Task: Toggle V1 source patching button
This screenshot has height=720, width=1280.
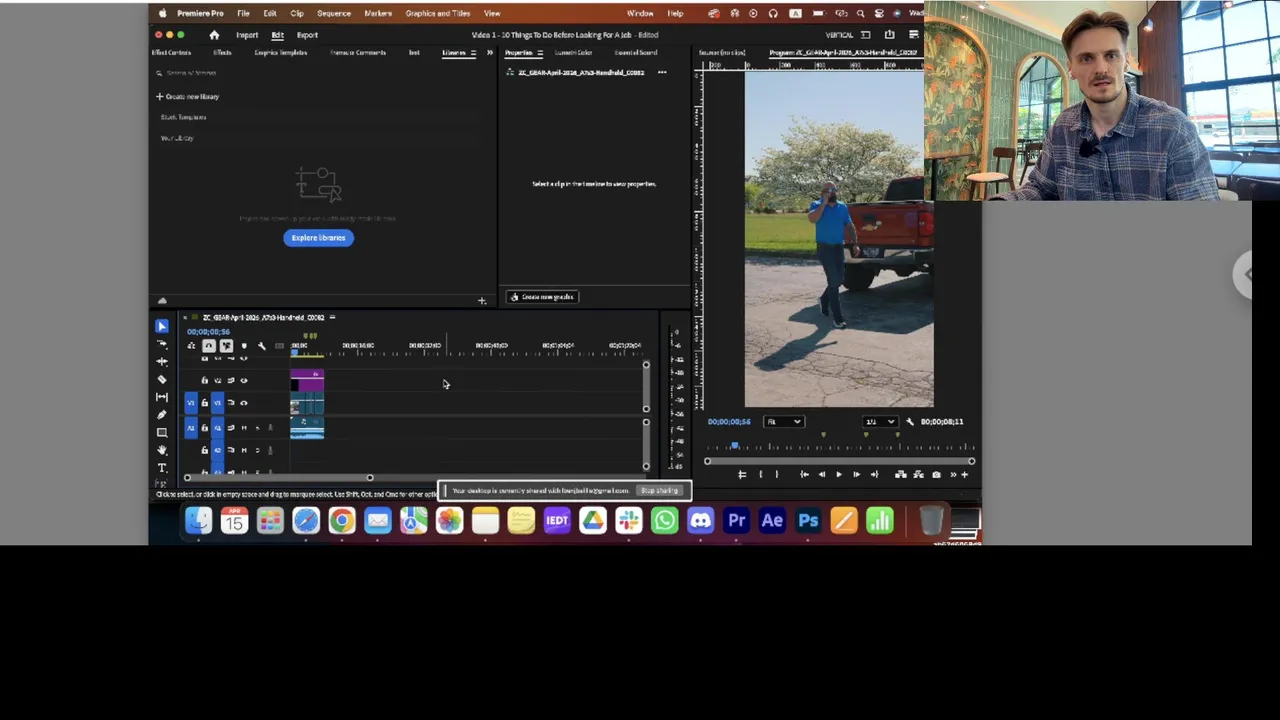Action: point(191,403)
